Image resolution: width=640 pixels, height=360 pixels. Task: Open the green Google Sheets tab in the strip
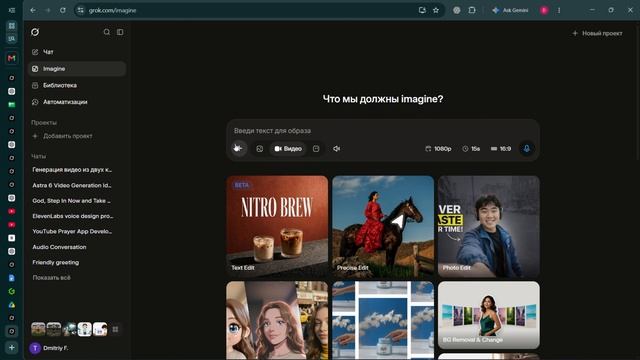[11, 104]
